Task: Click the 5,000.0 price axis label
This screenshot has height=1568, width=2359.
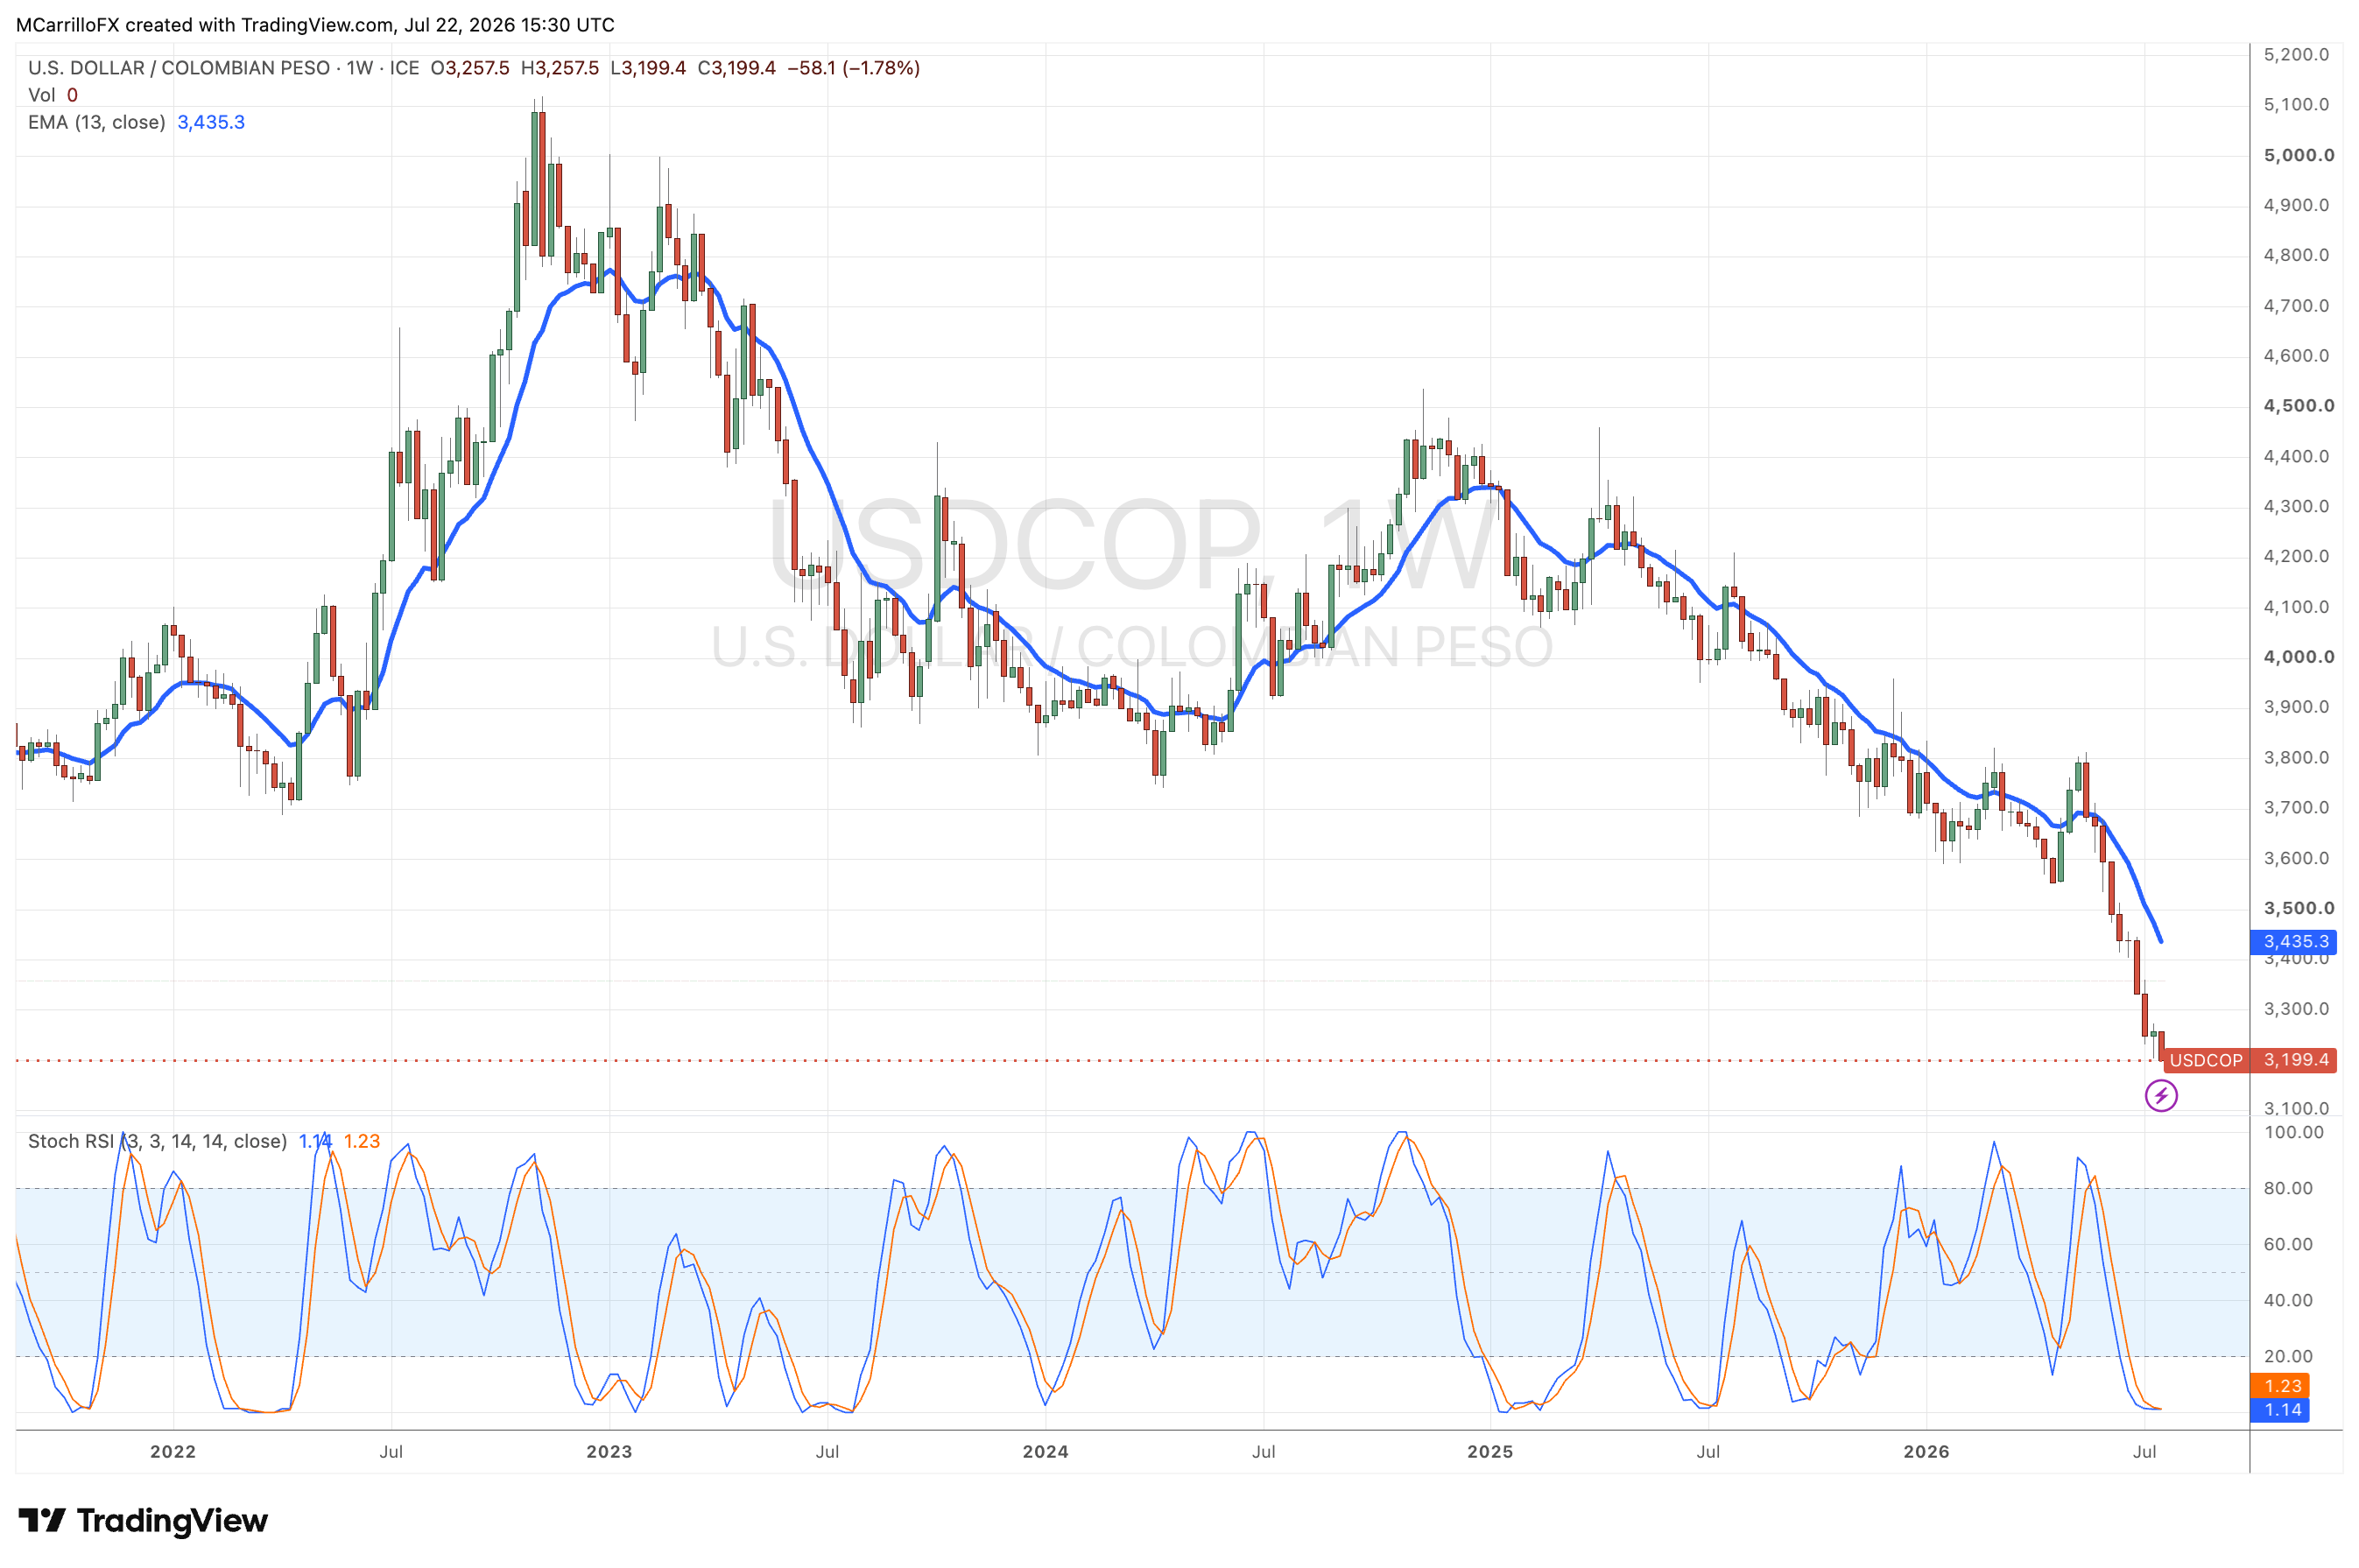Action: 2299,155
